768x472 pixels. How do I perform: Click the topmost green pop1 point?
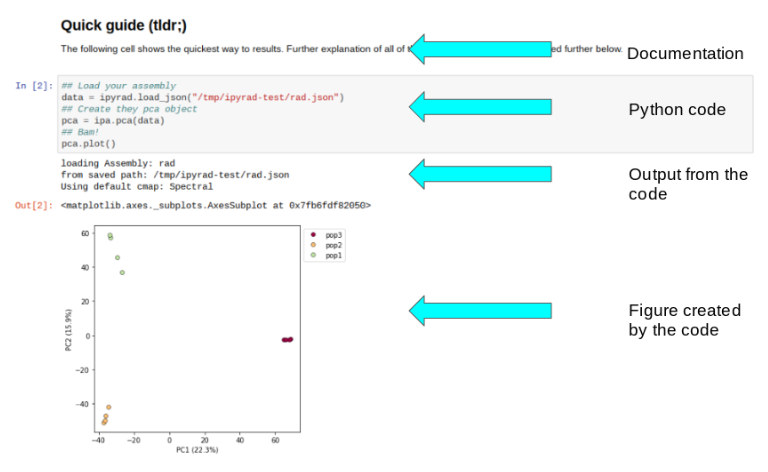[x=110, y=236]
